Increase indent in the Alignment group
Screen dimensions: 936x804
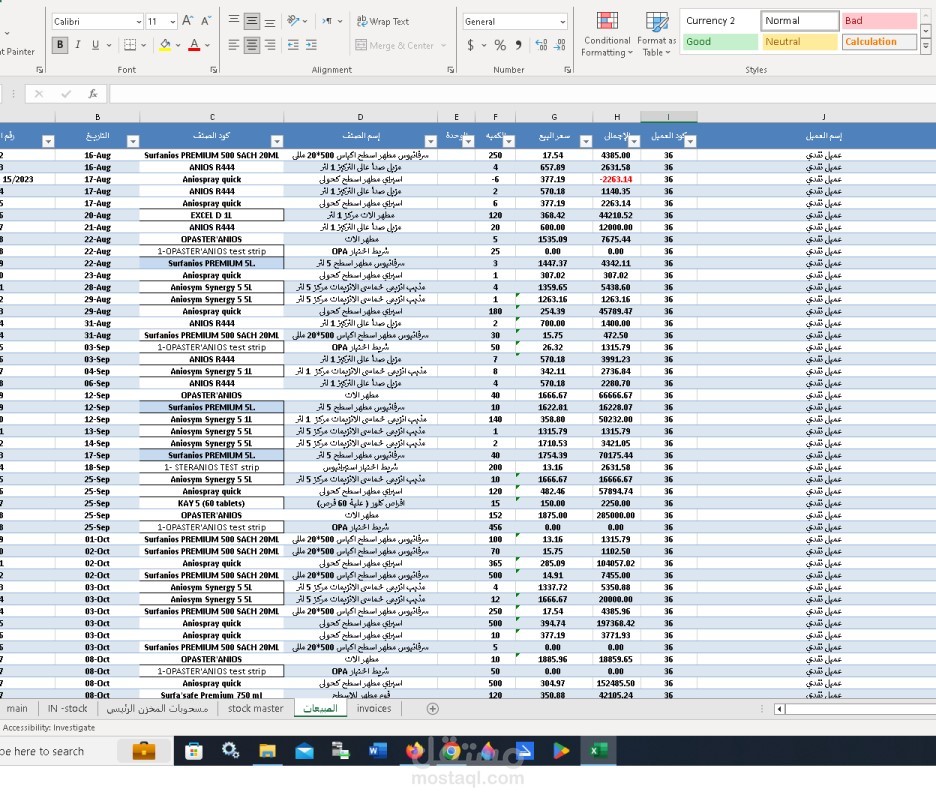(x=312, y=45)
